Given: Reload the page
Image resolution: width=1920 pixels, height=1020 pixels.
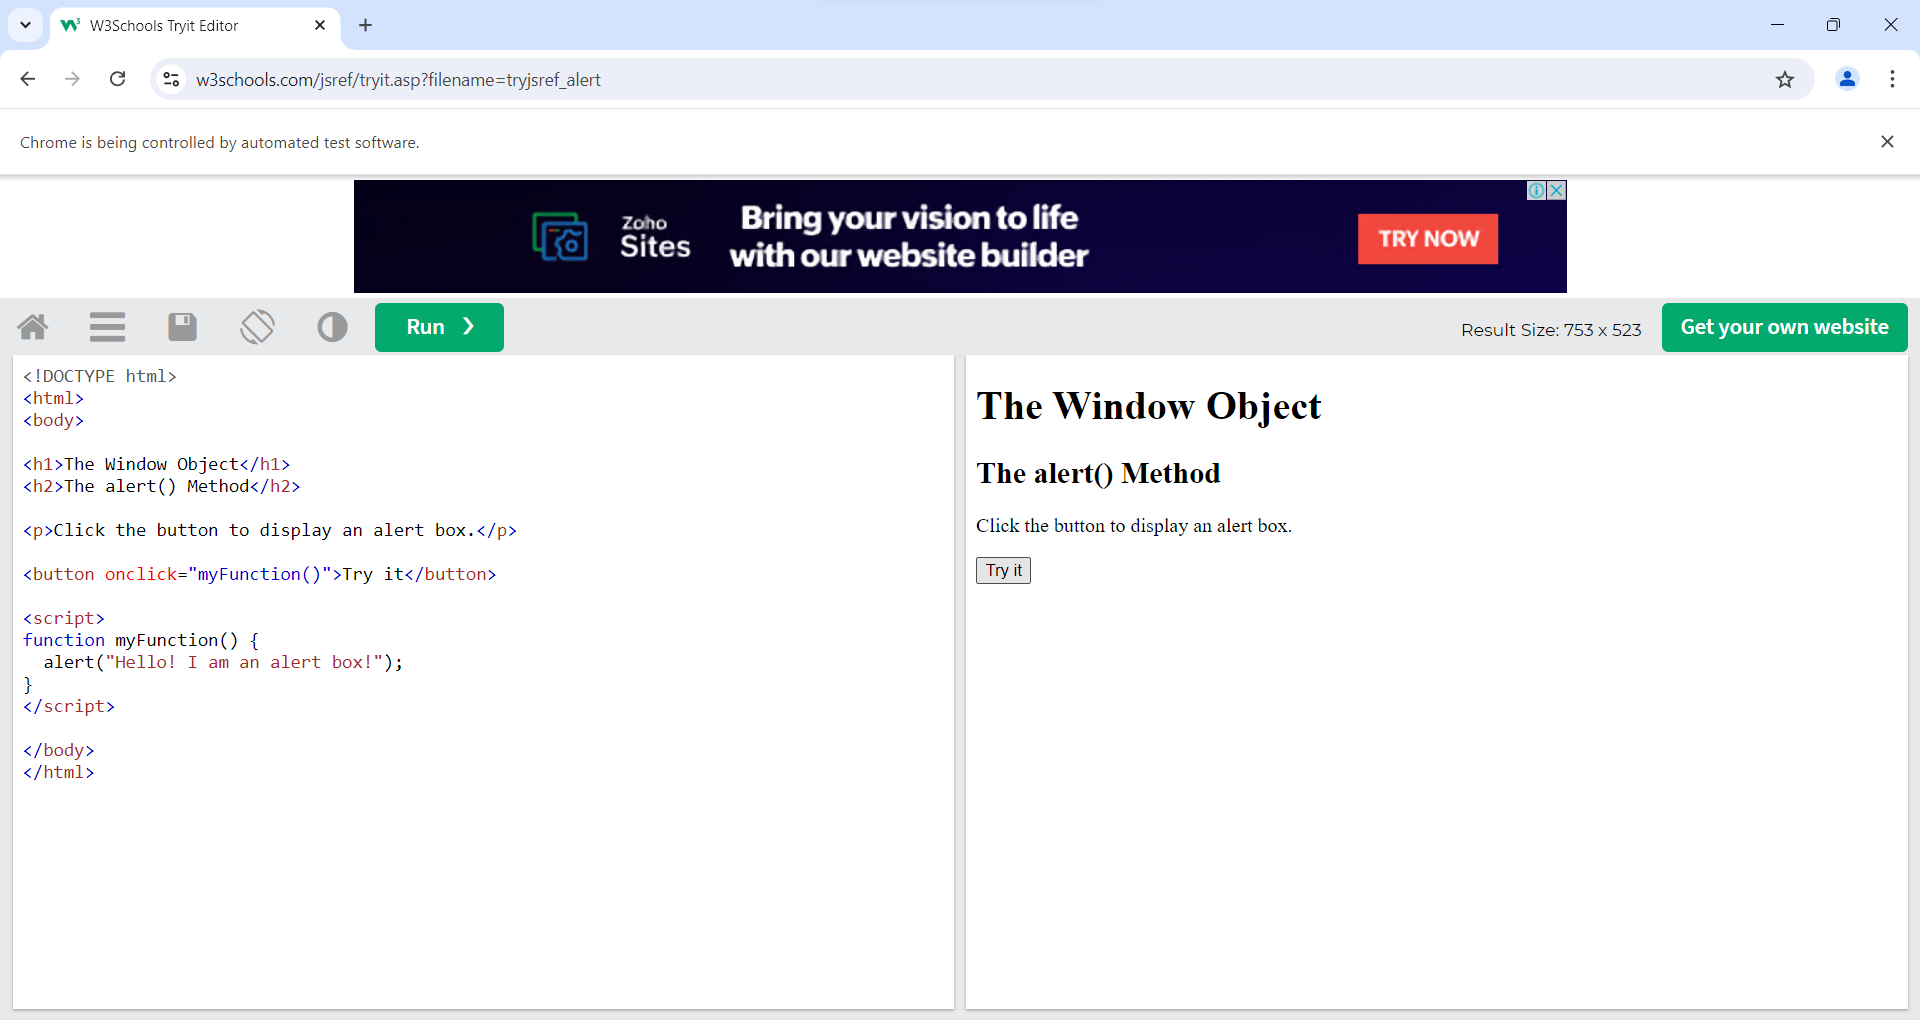Looking at the screenshot, I should 117,79.
